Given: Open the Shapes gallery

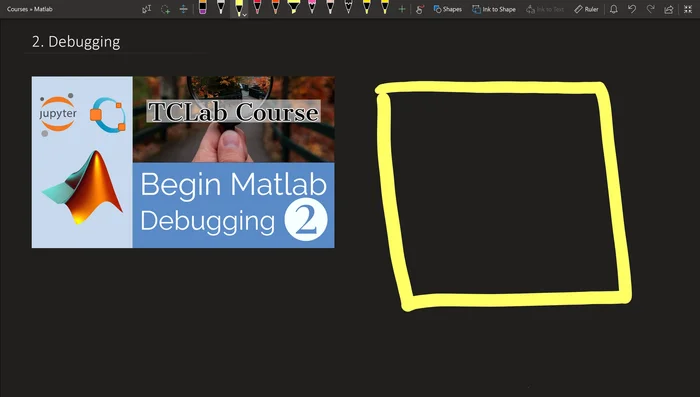Looking at the screenshot, I should pyautogui.click(x=447, y=9).
